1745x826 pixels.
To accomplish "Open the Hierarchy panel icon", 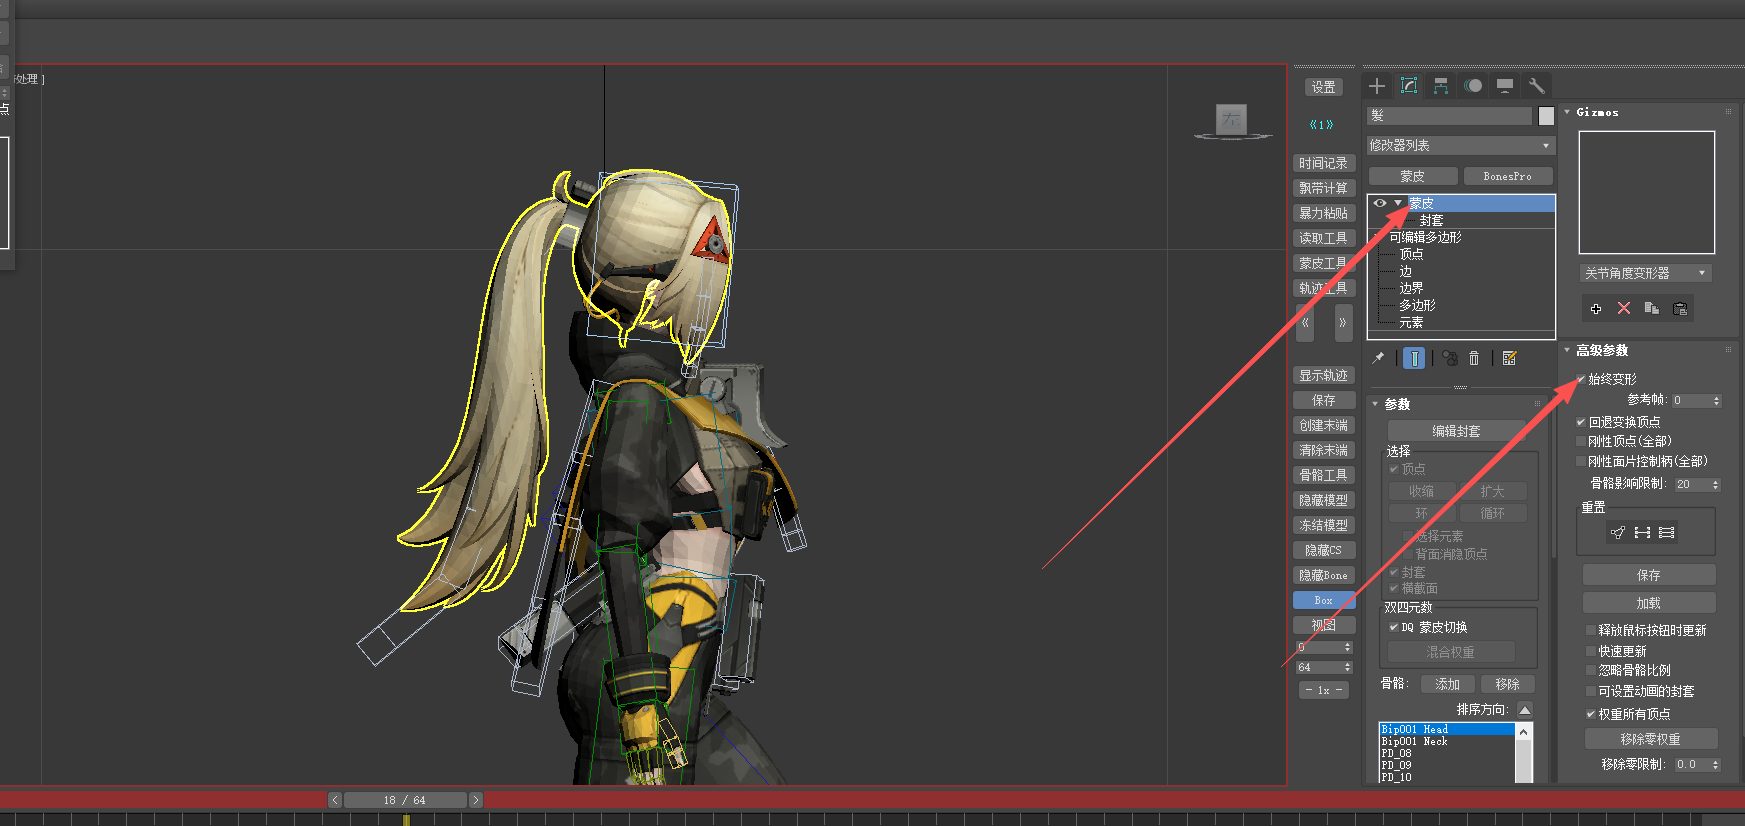I will (x=1441, y=86).
